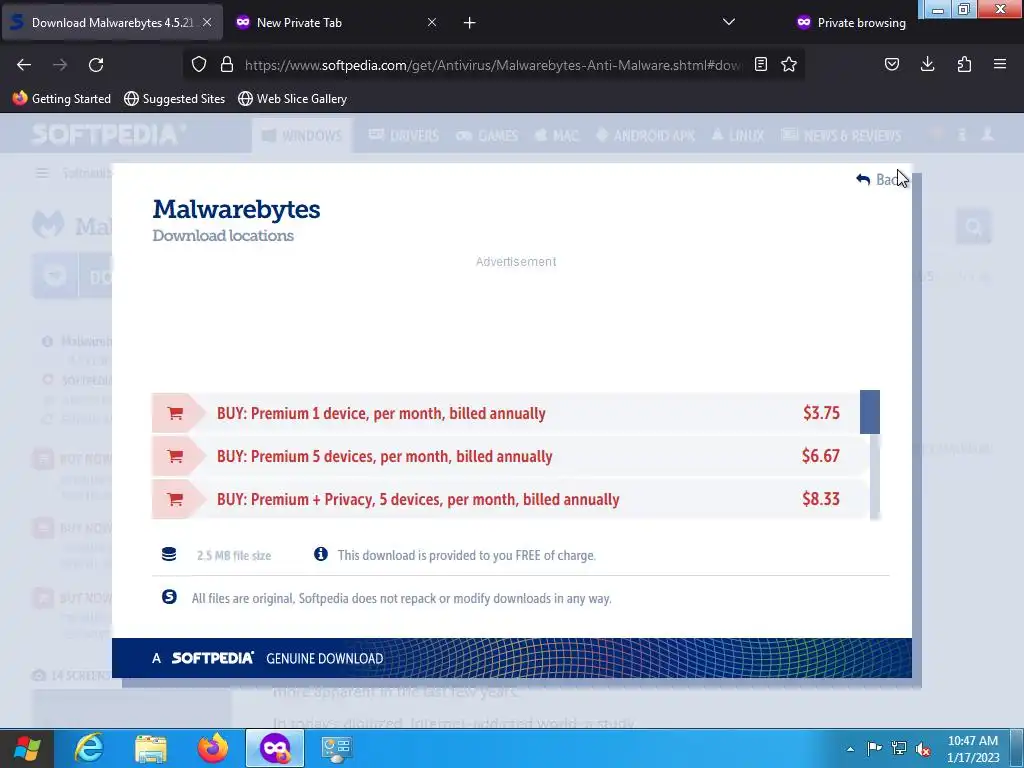Viewport: 1024px width, 768px height.
Task: Click the database file size icon
Action: coord(169,554)
